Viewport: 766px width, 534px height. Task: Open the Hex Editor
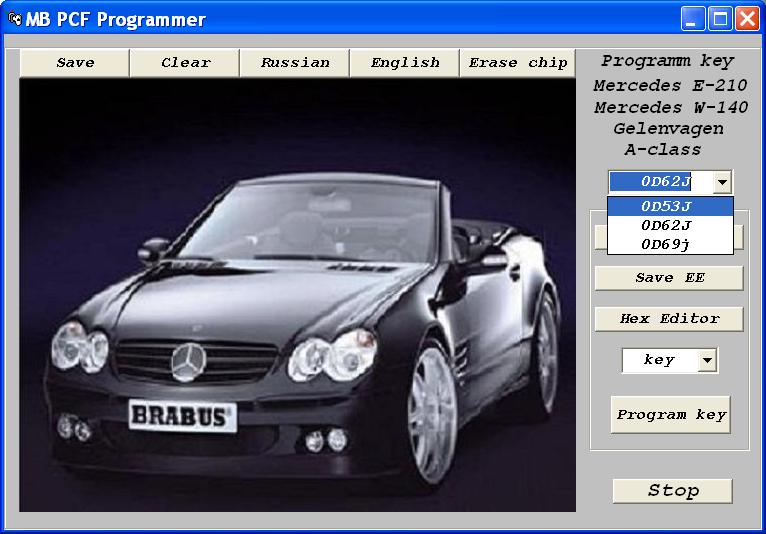(669, 319)
